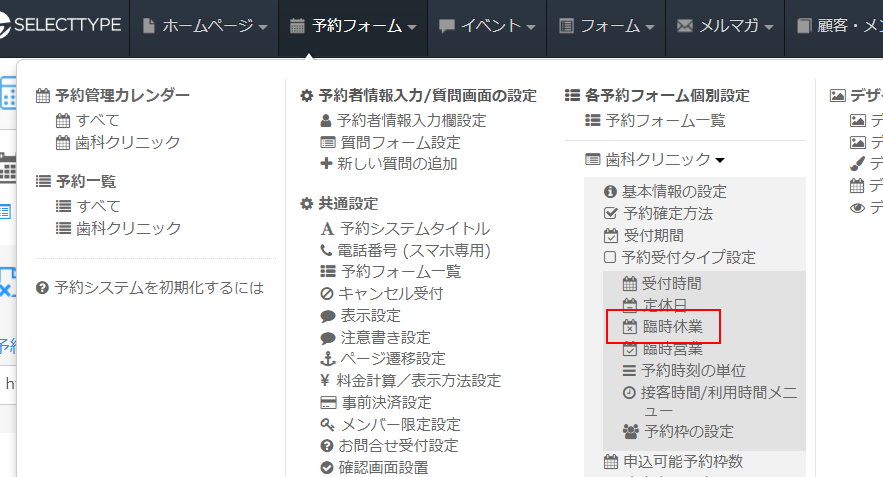Click 予約システムを初期化するには help link
Image resolution: width=883 pixels, height=477 pixels.
click(x=158, y=288)
